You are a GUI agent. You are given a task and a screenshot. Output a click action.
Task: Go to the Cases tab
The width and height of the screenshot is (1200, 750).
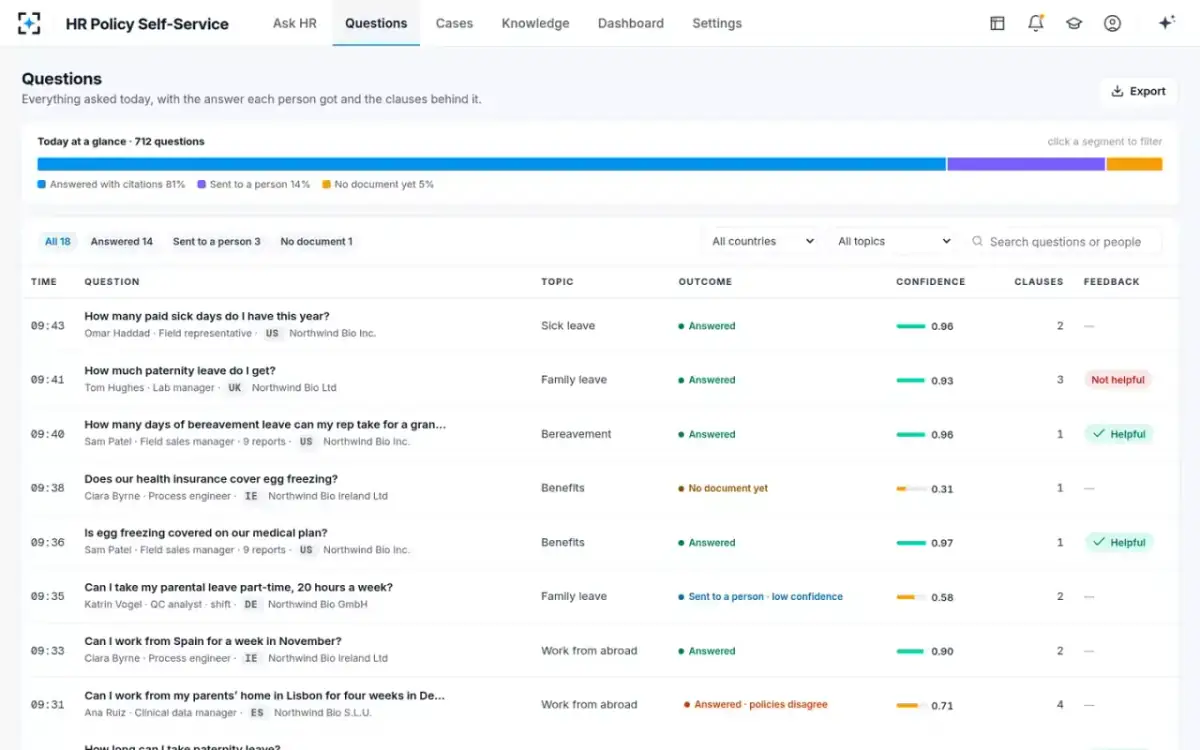pyautogui.click(x=454, y=23)
